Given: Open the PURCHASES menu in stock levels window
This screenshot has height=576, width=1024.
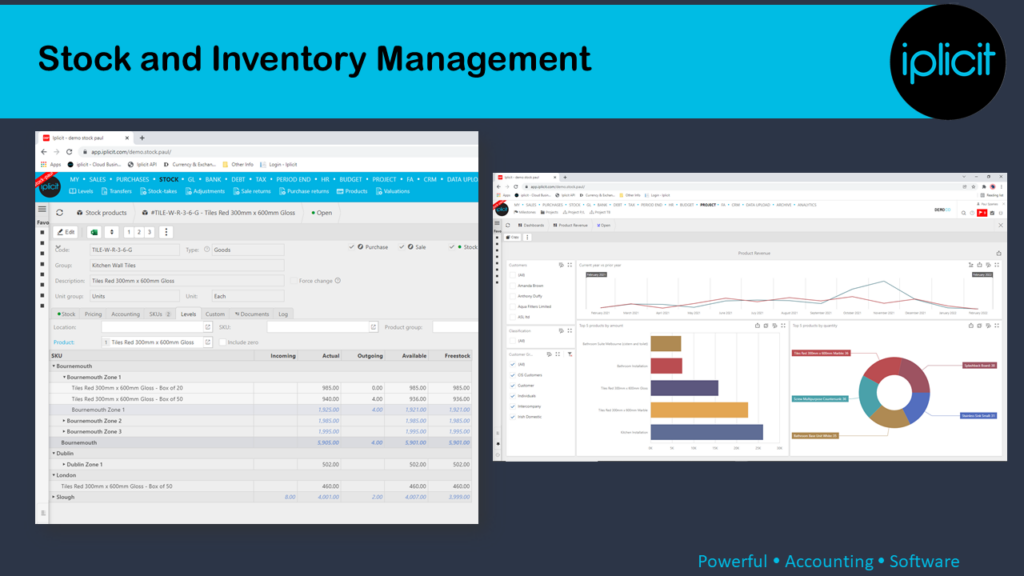Looking at the screenshot, I should (133, 180).
